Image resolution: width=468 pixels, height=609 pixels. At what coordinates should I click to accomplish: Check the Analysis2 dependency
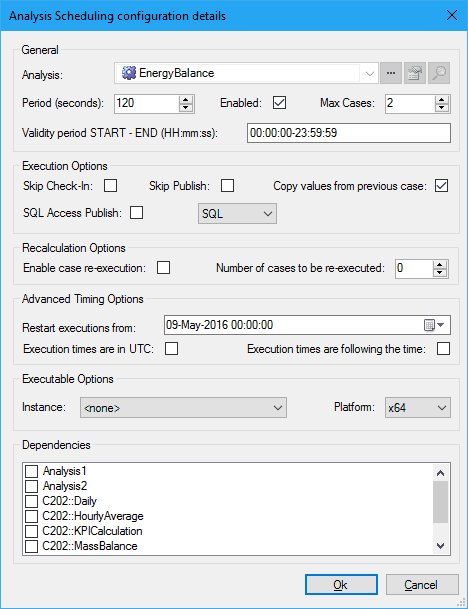(31, 486)
